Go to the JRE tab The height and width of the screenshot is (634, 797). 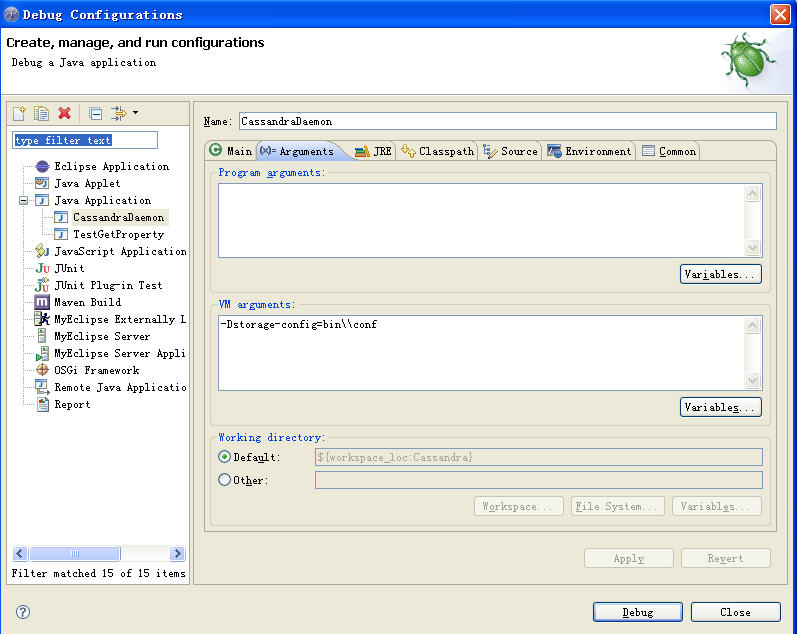pyautogui.click(x=373, y=151)
